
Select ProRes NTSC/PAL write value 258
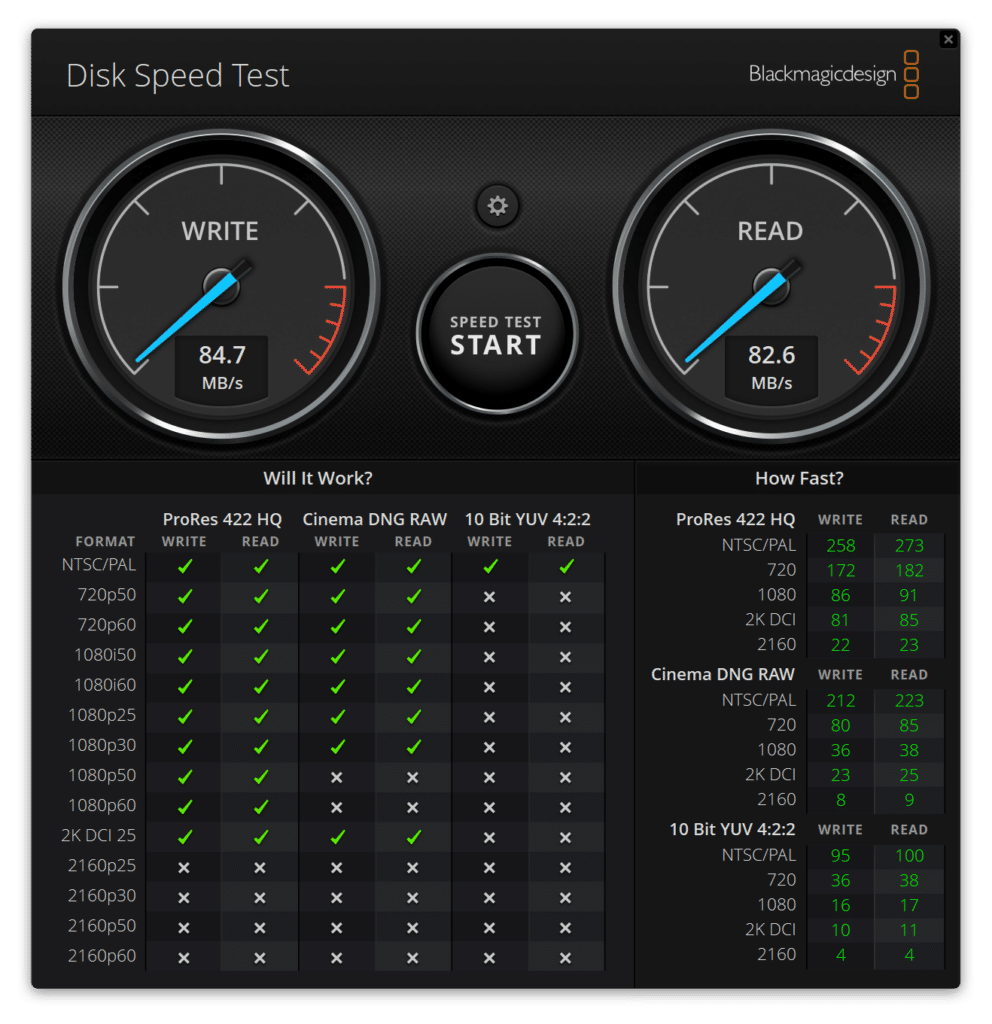(840, 545)
